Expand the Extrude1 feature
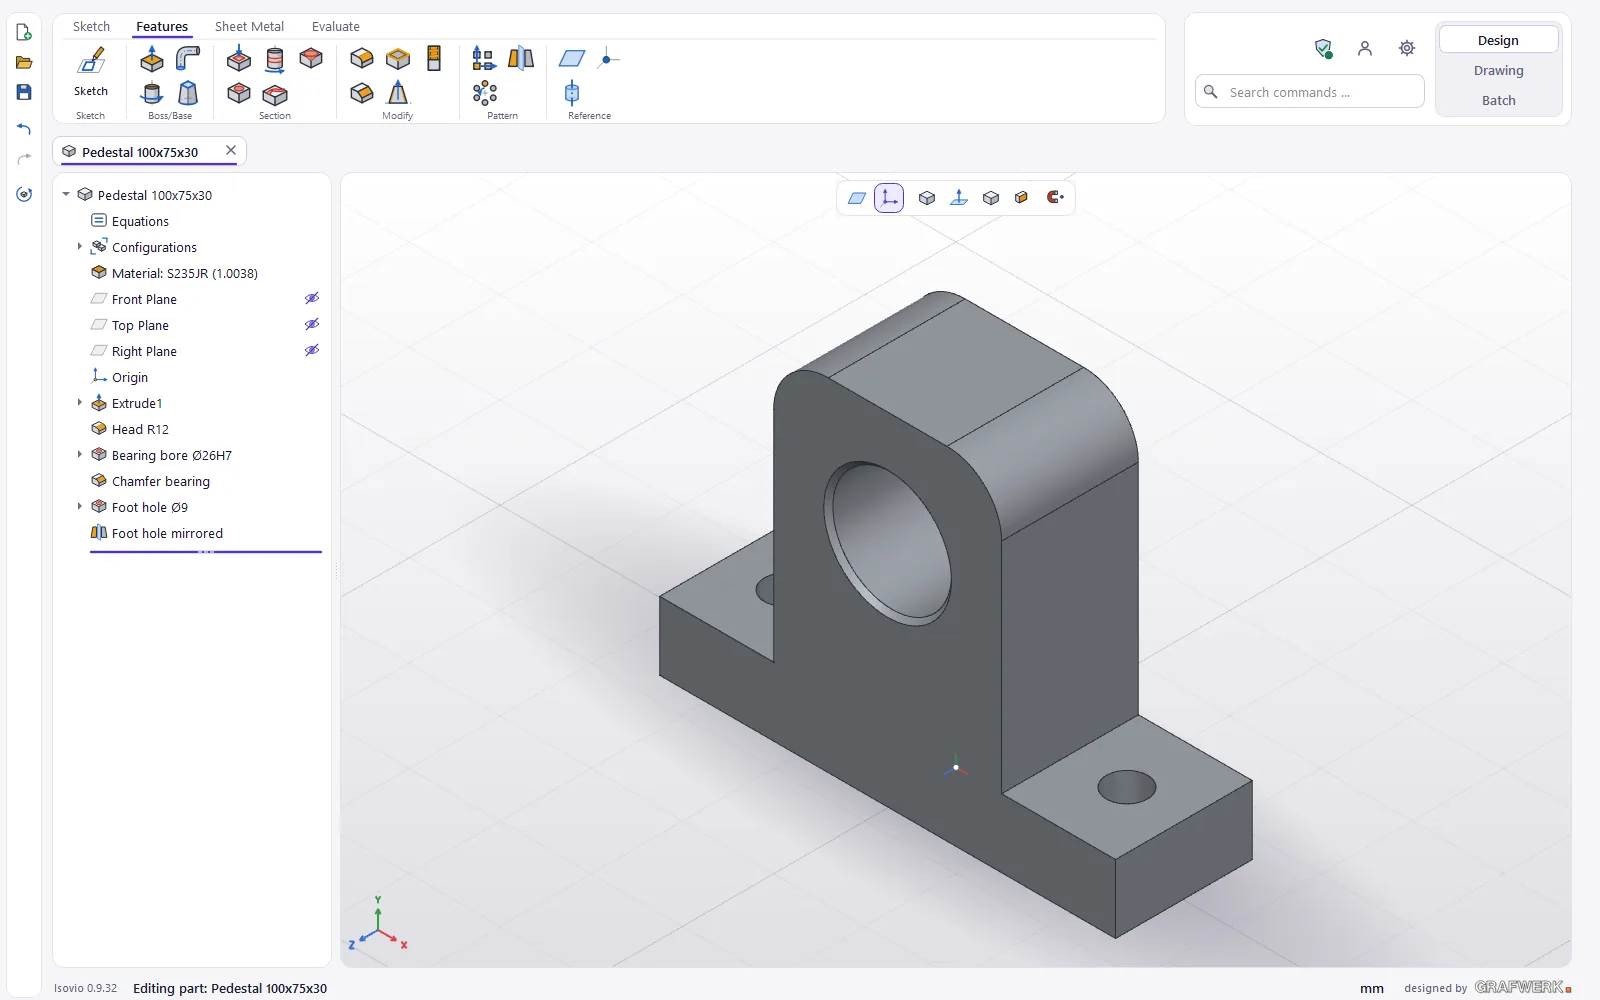1600x1000 pixels. [x=80, y=402]
